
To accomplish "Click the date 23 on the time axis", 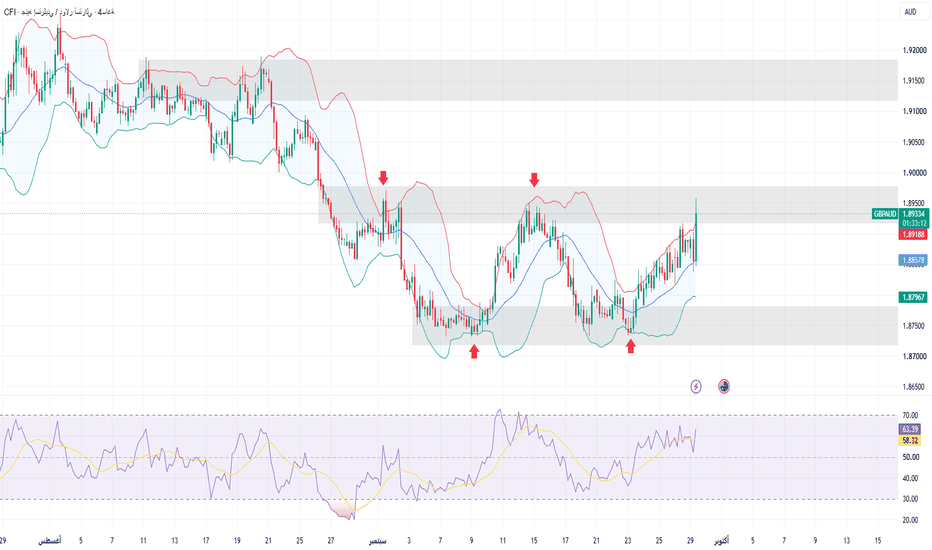I will 628,541.
